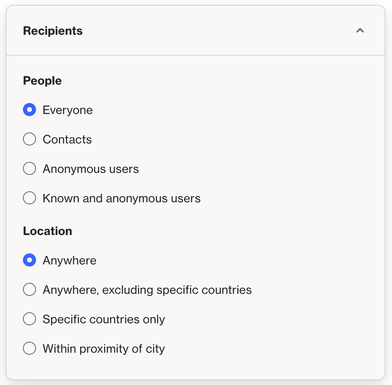The image size is (392, 385).
Task: Click the People section heading
Action: point(42,81)
